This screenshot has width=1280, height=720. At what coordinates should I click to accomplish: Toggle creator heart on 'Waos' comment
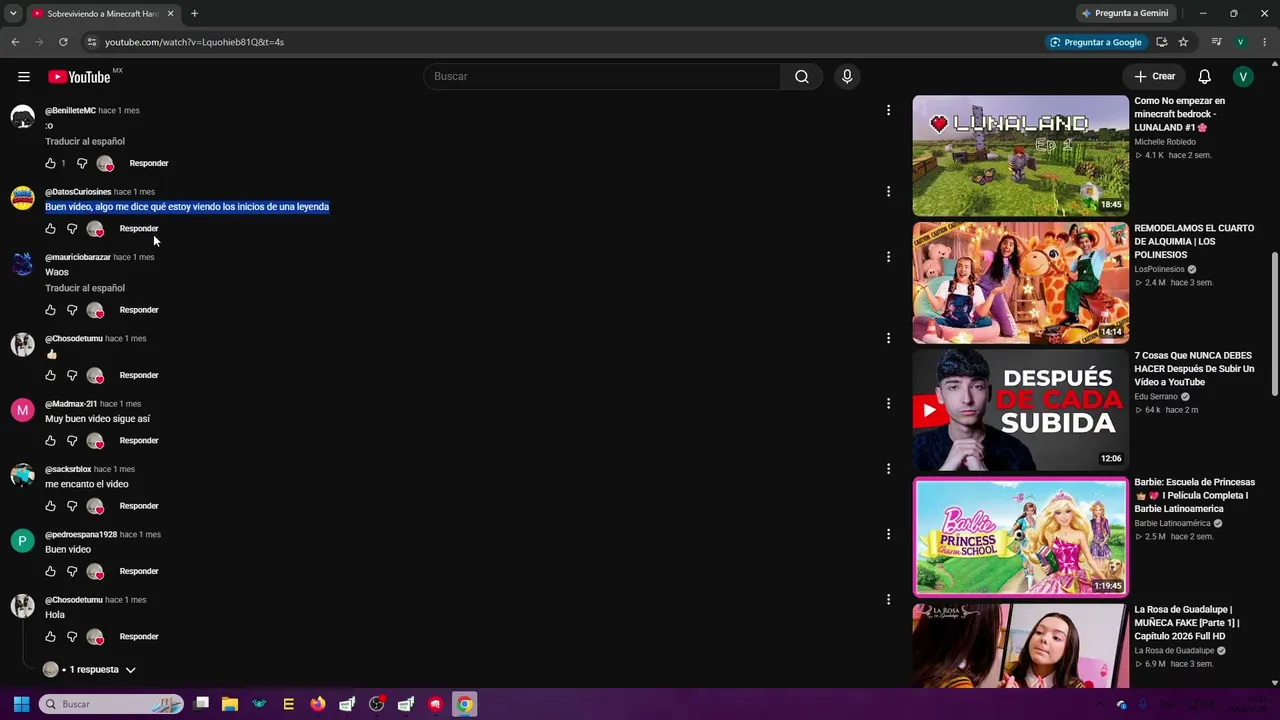pyautogui.click(x=95, y=310)
